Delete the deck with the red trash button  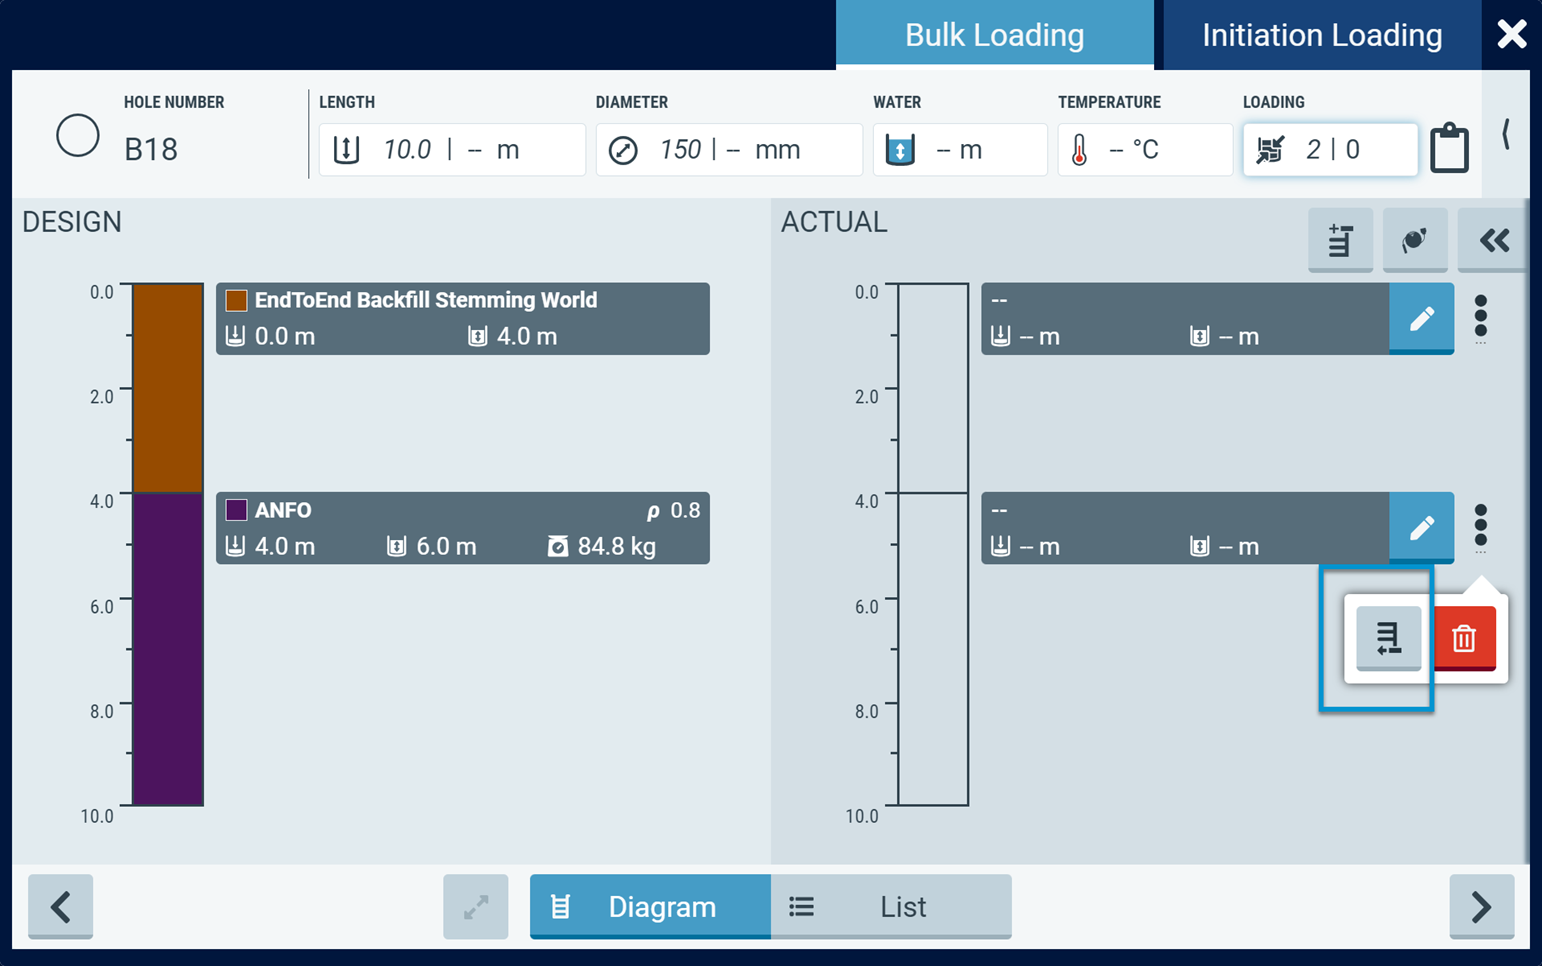coord(1465,638)
